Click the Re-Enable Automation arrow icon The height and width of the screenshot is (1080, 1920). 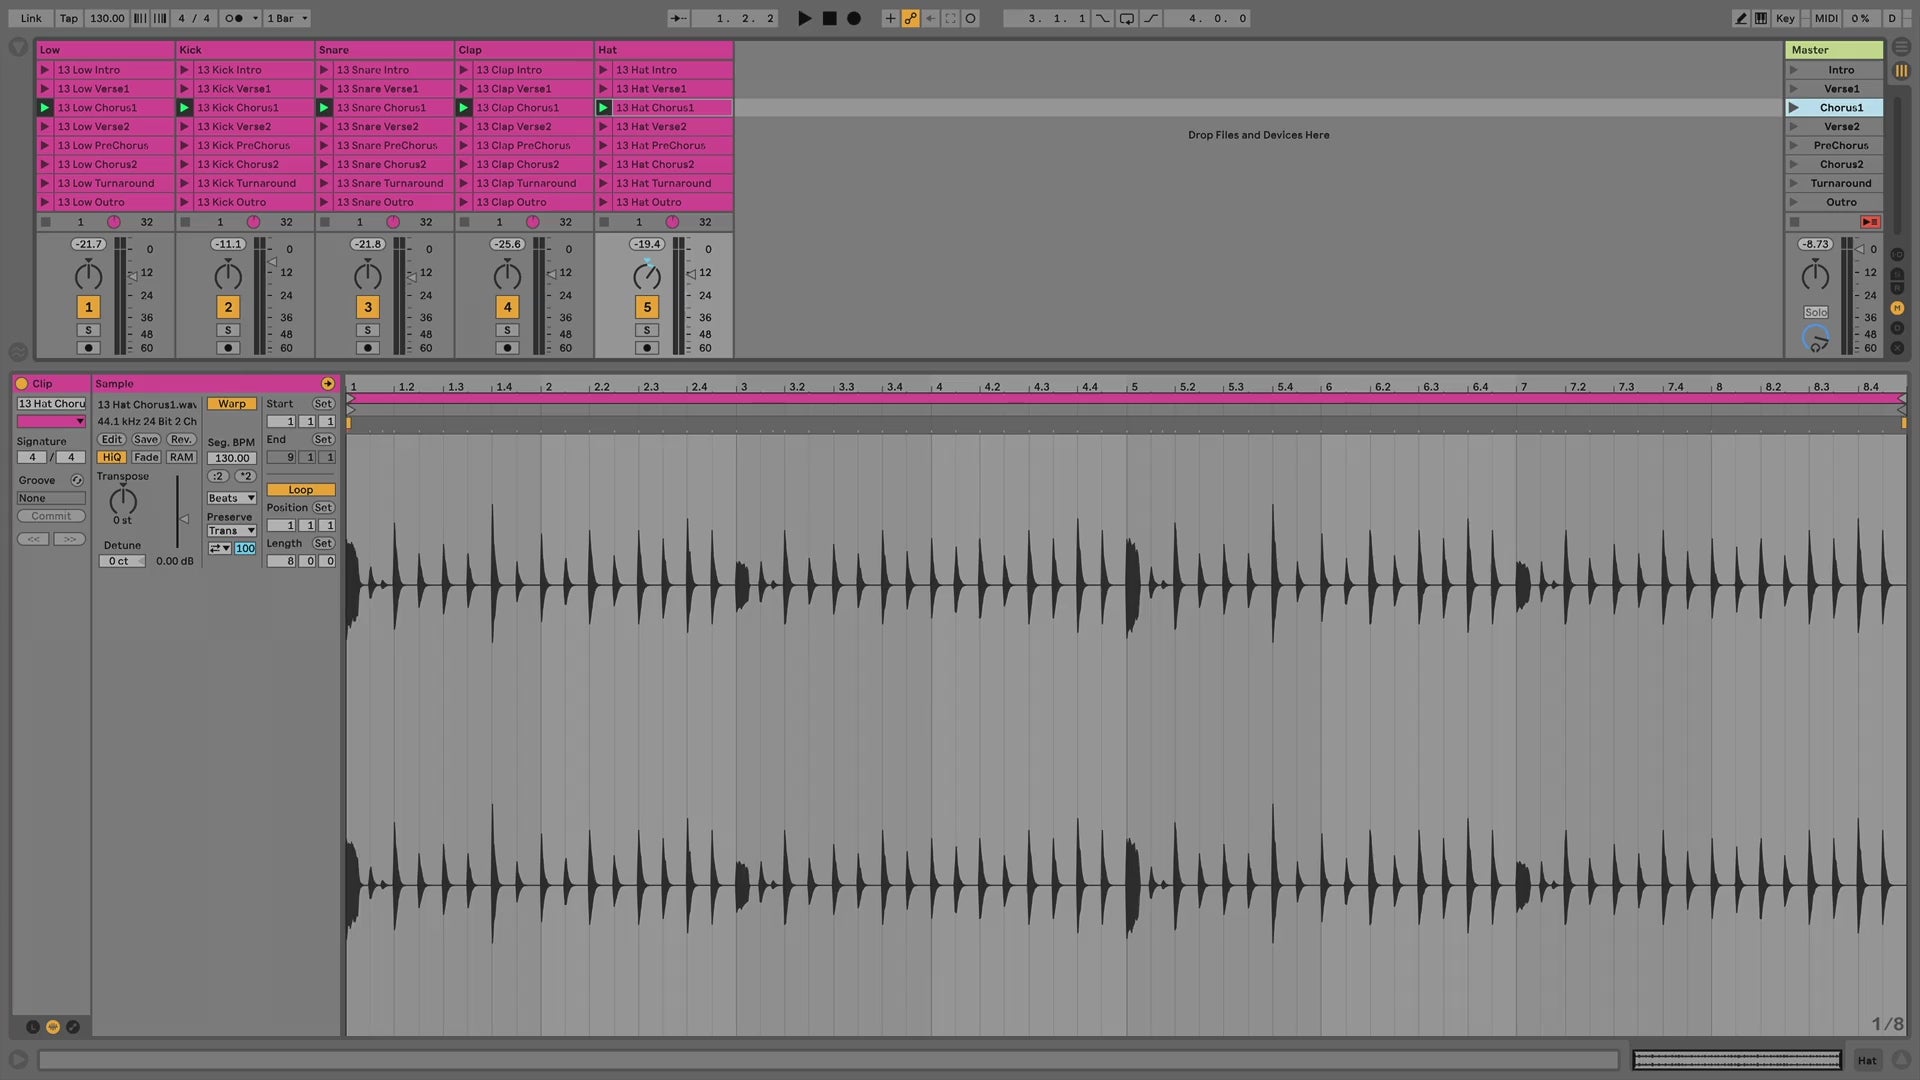click(930, 18)
